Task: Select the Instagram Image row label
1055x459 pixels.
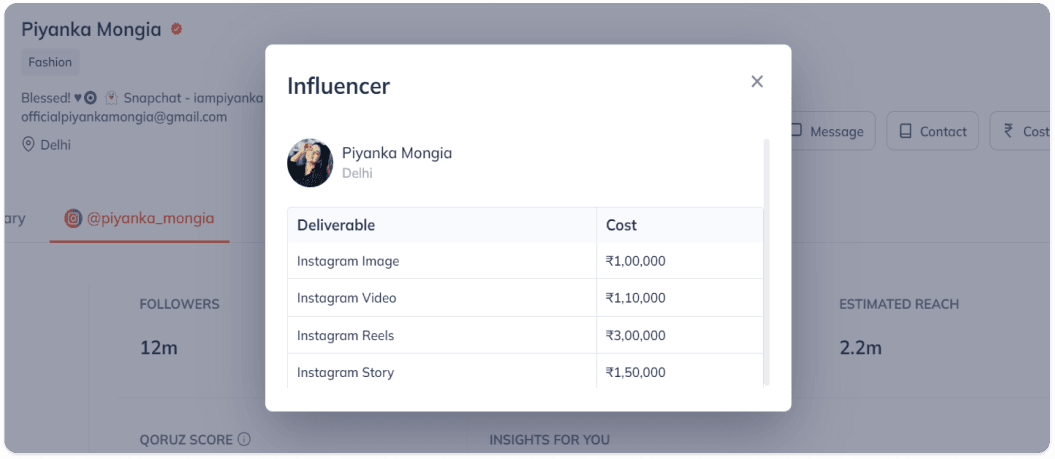Action: pos(348,261)
